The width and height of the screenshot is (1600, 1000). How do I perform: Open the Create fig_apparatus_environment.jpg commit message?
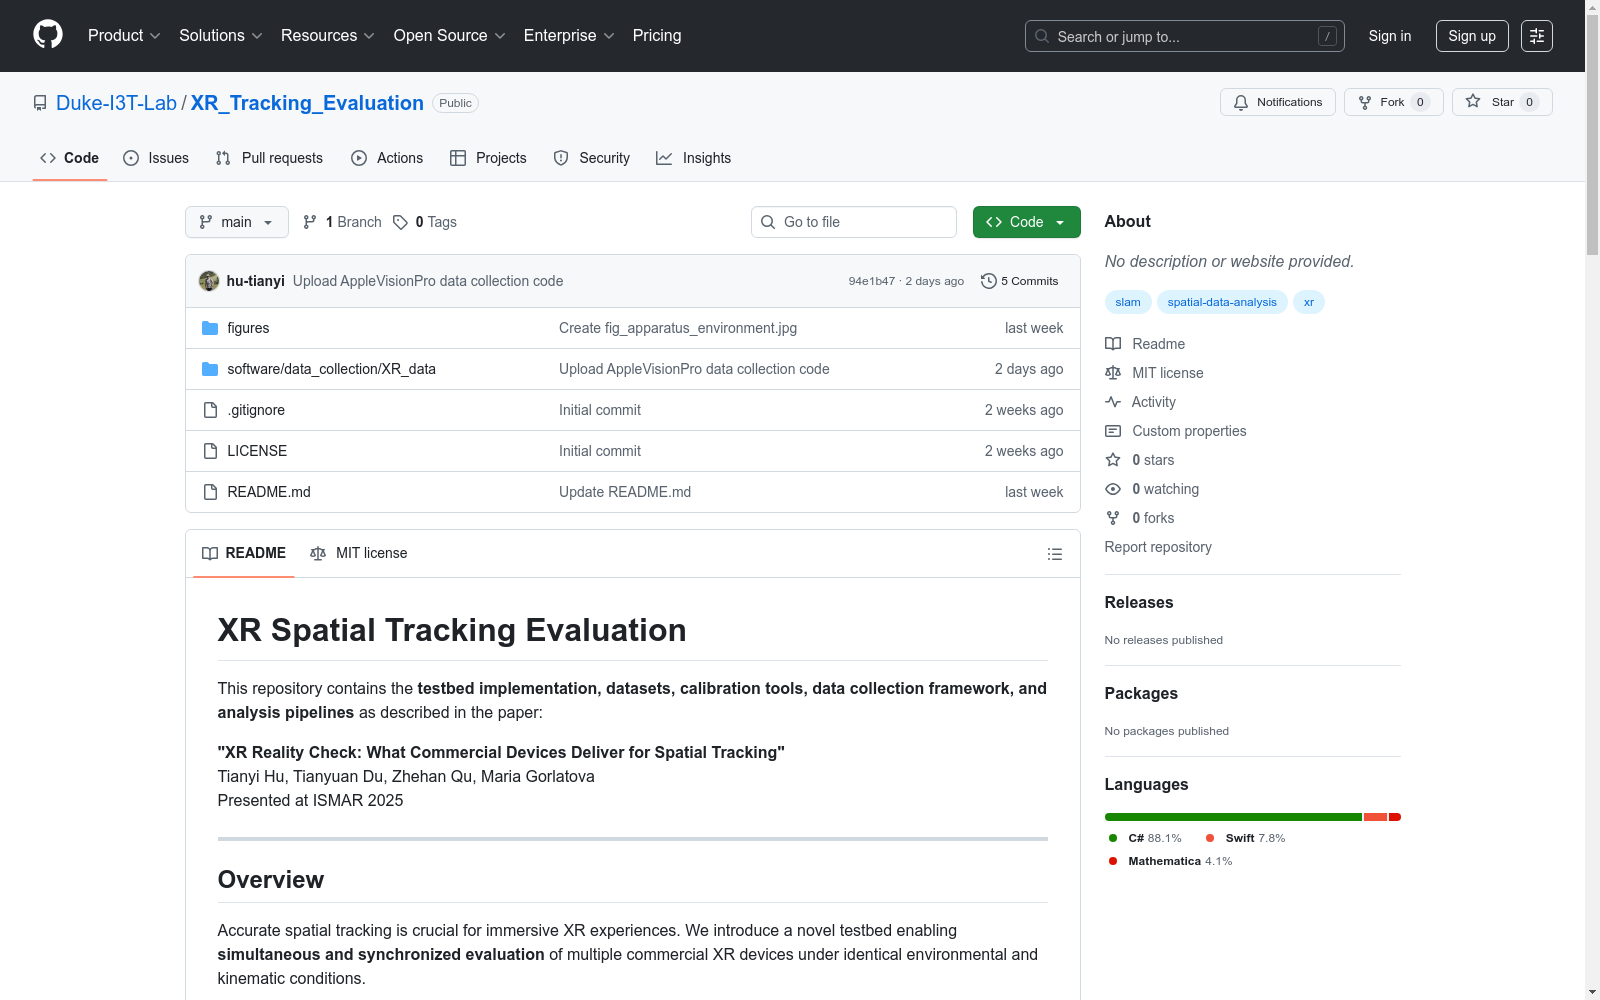coord(678,328)
